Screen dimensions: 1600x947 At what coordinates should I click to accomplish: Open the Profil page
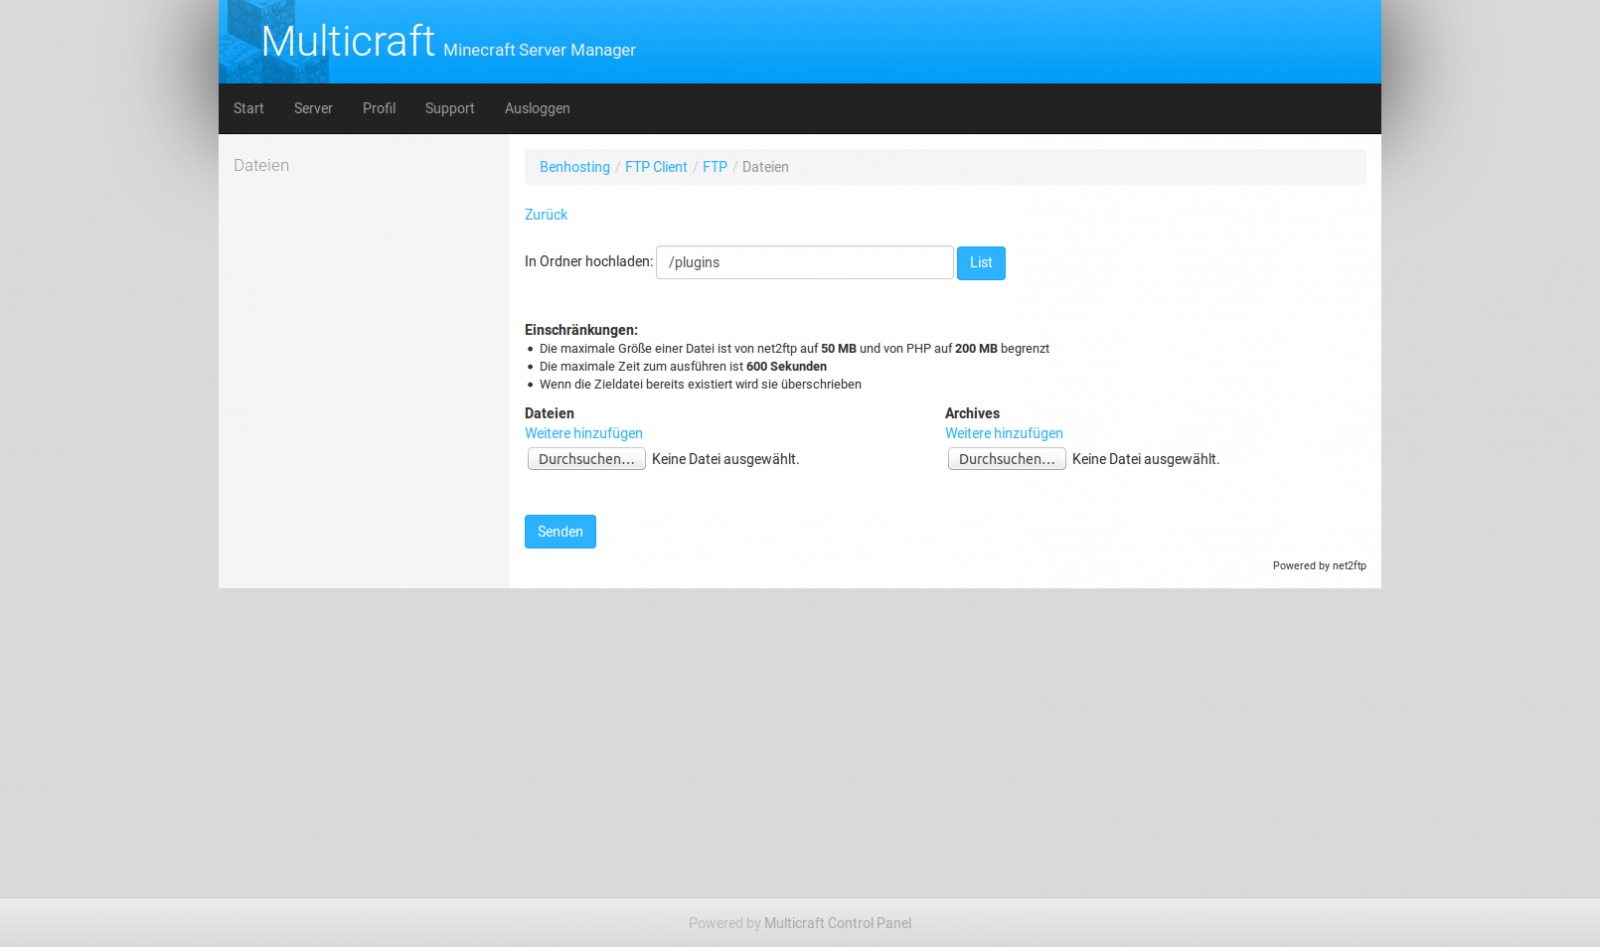[x=379, y=108]
